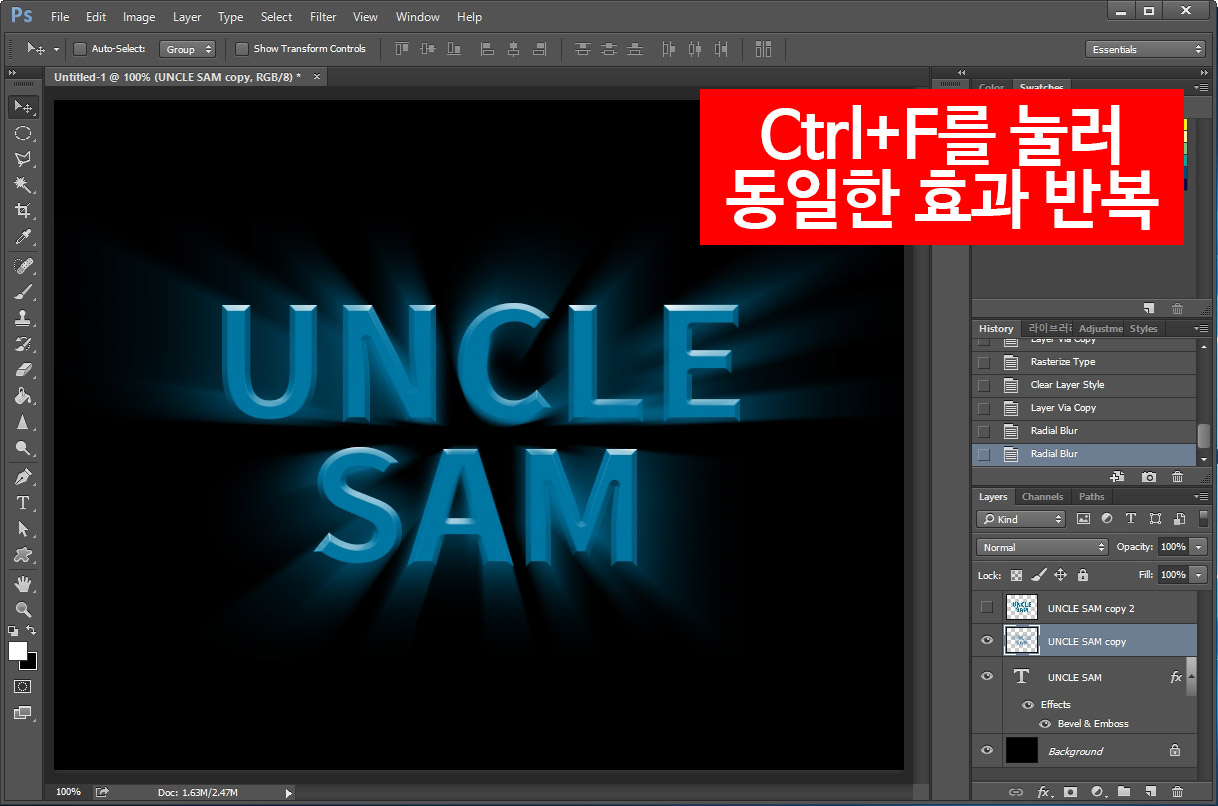The image size is (1218, 806).
Task: Click the Create a new layer icon
Action: point(1150,791)
